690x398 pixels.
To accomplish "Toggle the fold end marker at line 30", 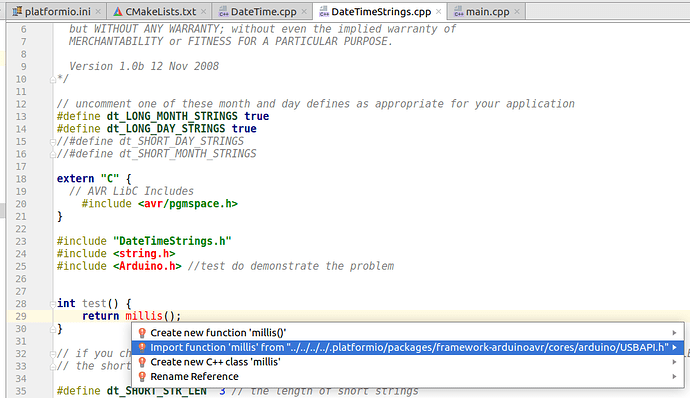I will coord(53,329).
